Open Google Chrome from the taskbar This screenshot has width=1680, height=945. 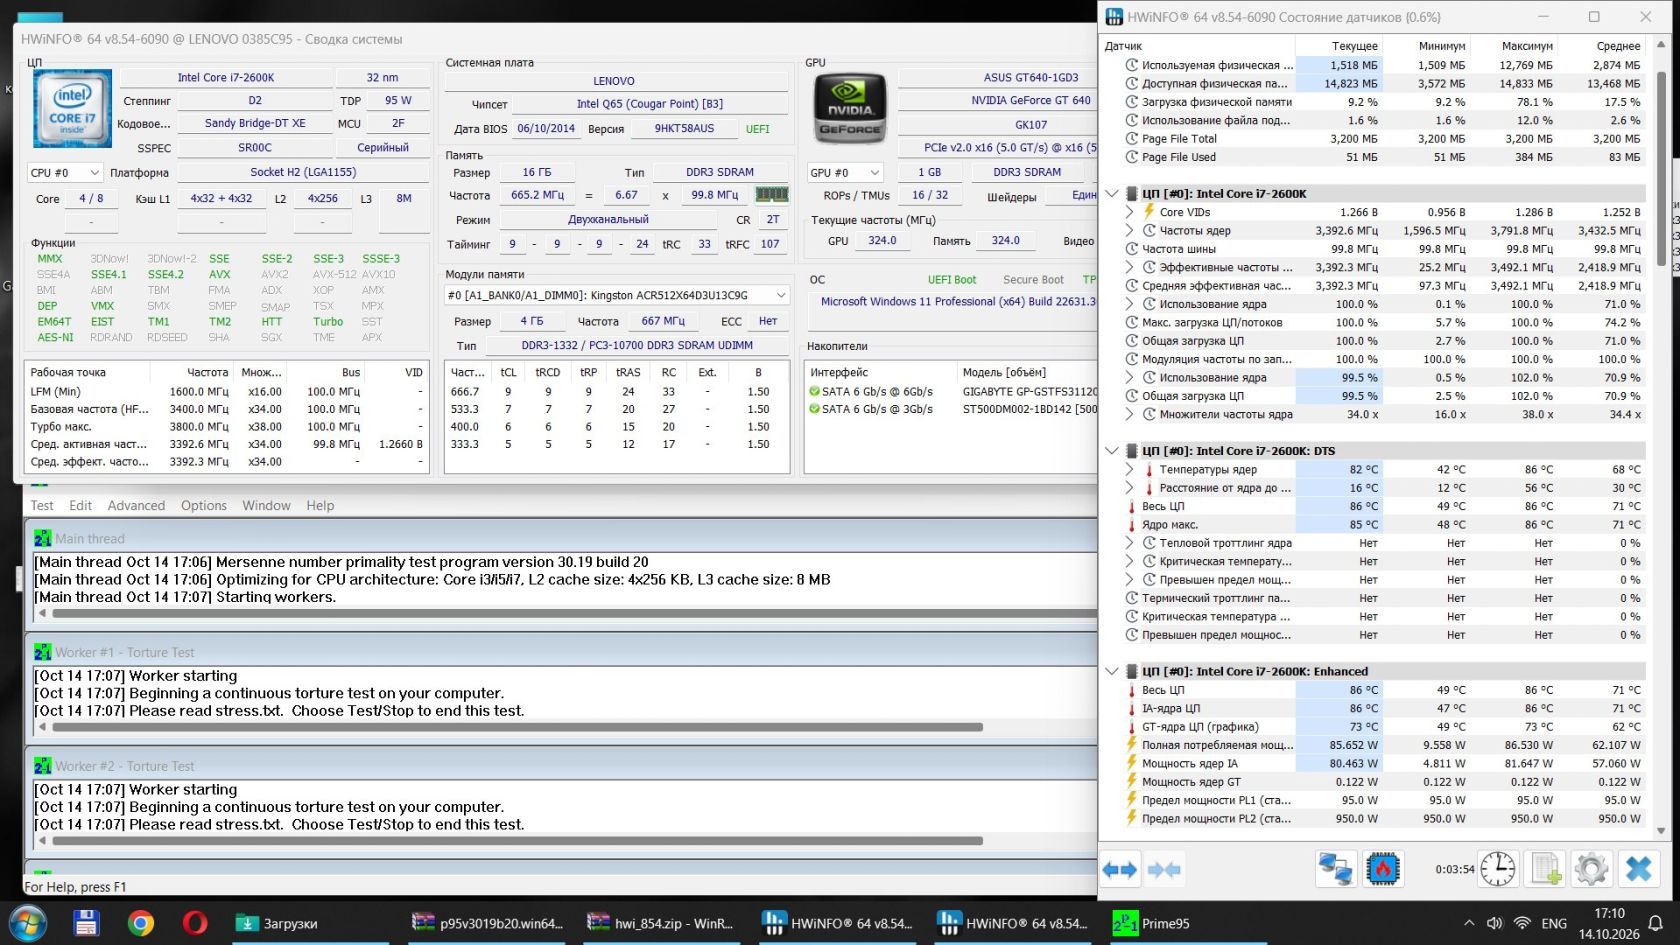coord(141,923)
